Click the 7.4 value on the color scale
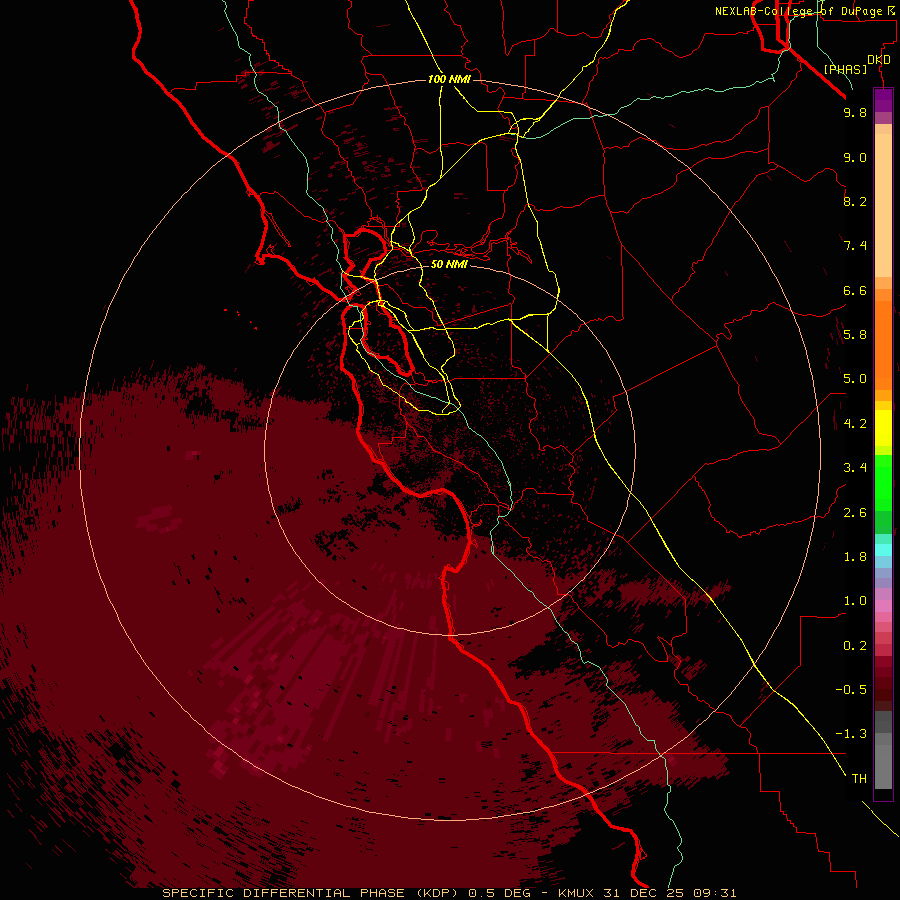The width and height of the screenshot is (900, 900). 855,246
